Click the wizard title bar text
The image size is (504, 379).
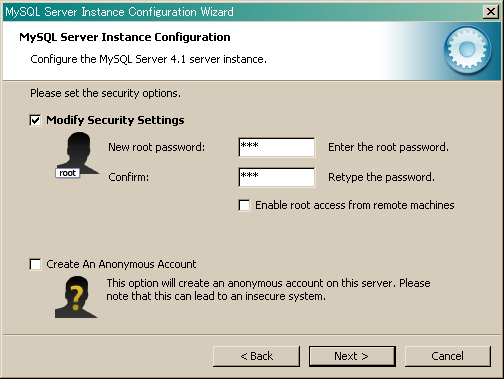click(119, 12)
